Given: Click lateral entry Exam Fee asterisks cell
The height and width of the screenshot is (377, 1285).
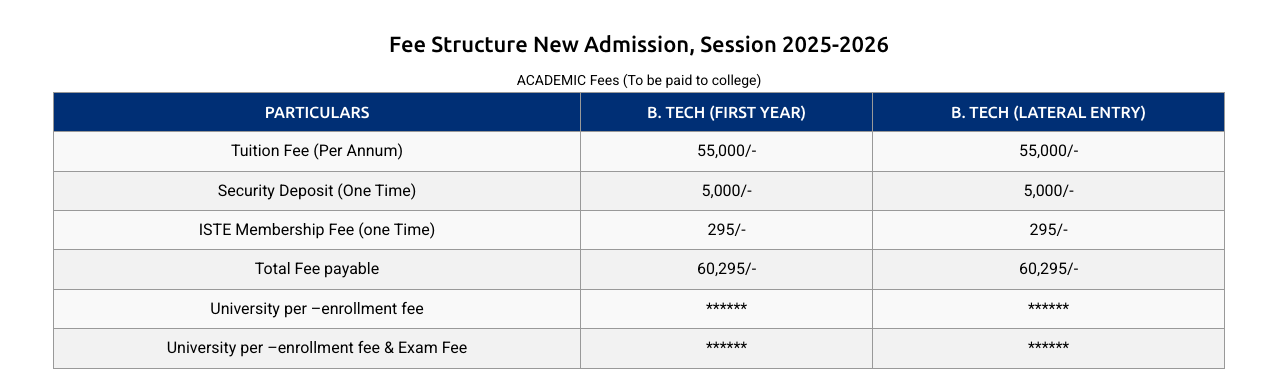Looking at the screenshot, I should [1048, 348].
